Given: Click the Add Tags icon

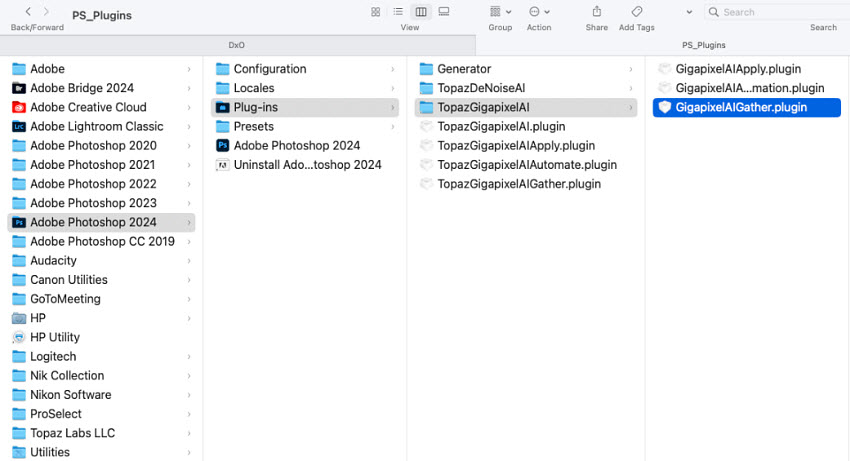Looking at the screenshot, I should tap(637, 11).
